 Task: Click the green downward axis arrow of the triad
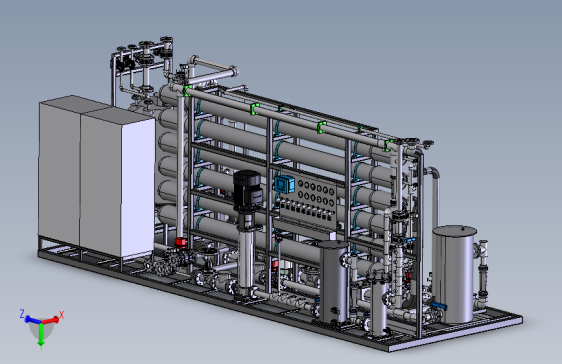(41, 336)
